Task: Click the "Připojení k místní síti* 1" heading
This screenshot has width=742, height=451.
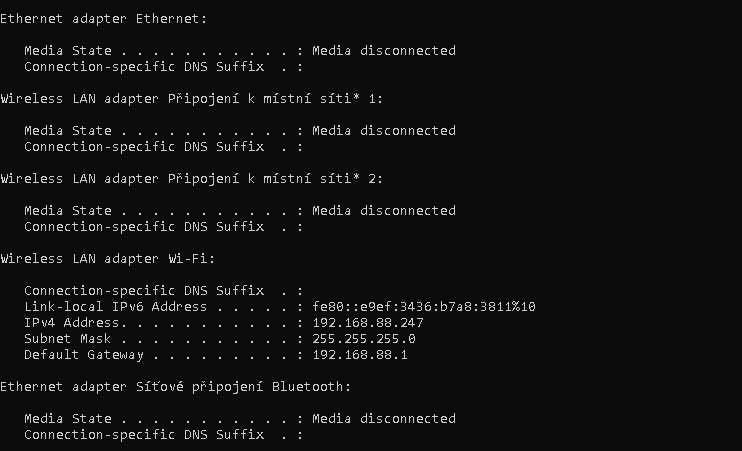Action: pos(192,99)
